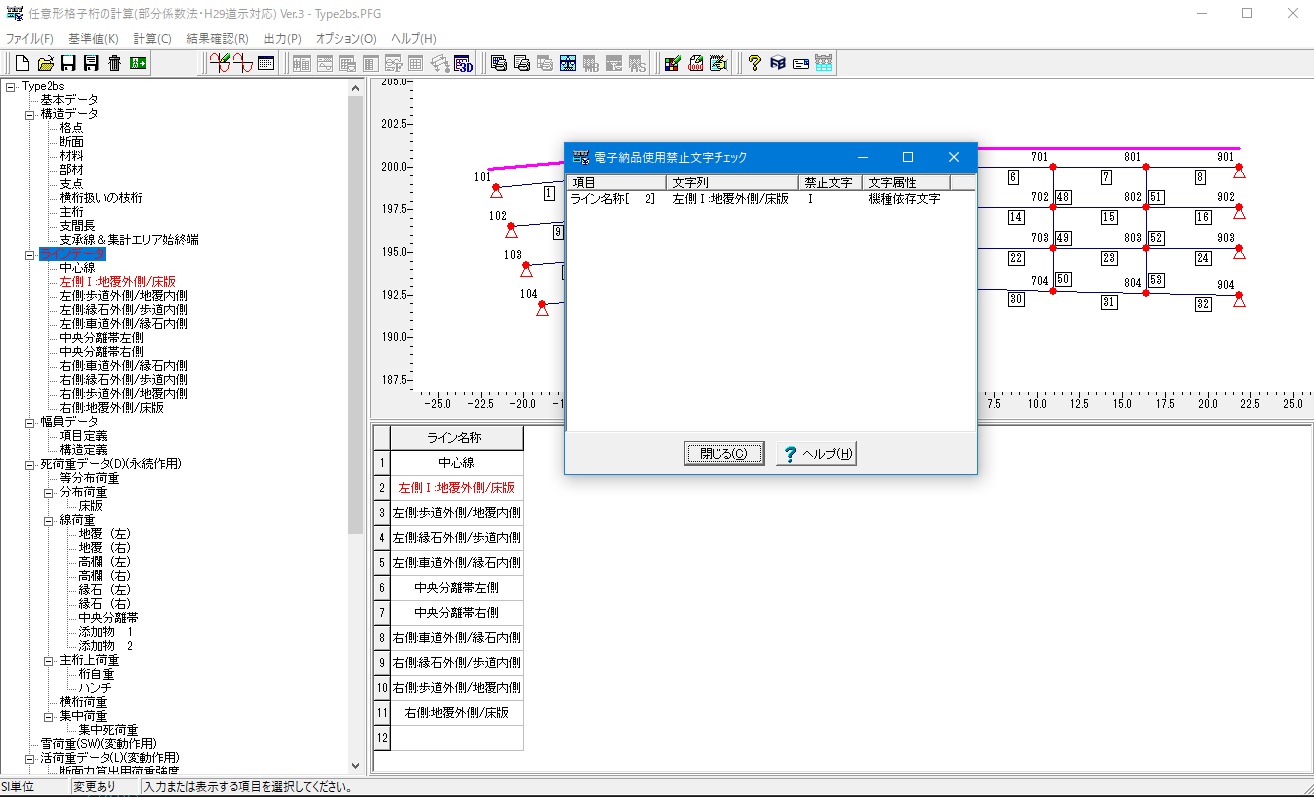
Task: Collapse the 死荷重データ(D) tree node
Action: tap(30, 464)
